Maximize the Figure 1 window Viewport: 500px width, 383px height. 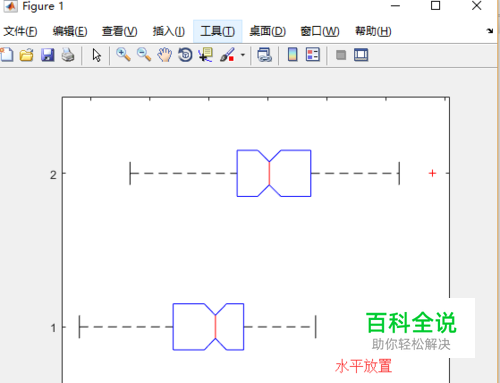(x=435, y=6)
